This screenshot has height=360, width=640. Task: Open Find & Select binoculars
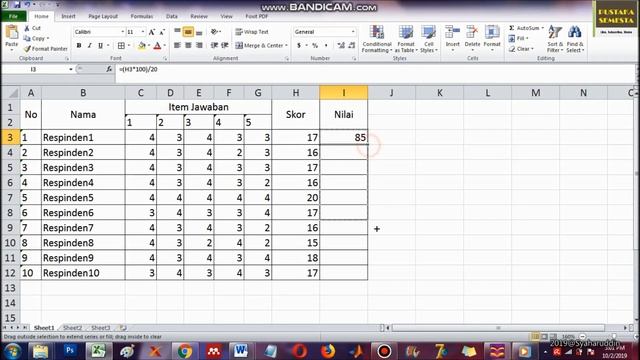tap(575, 39)
